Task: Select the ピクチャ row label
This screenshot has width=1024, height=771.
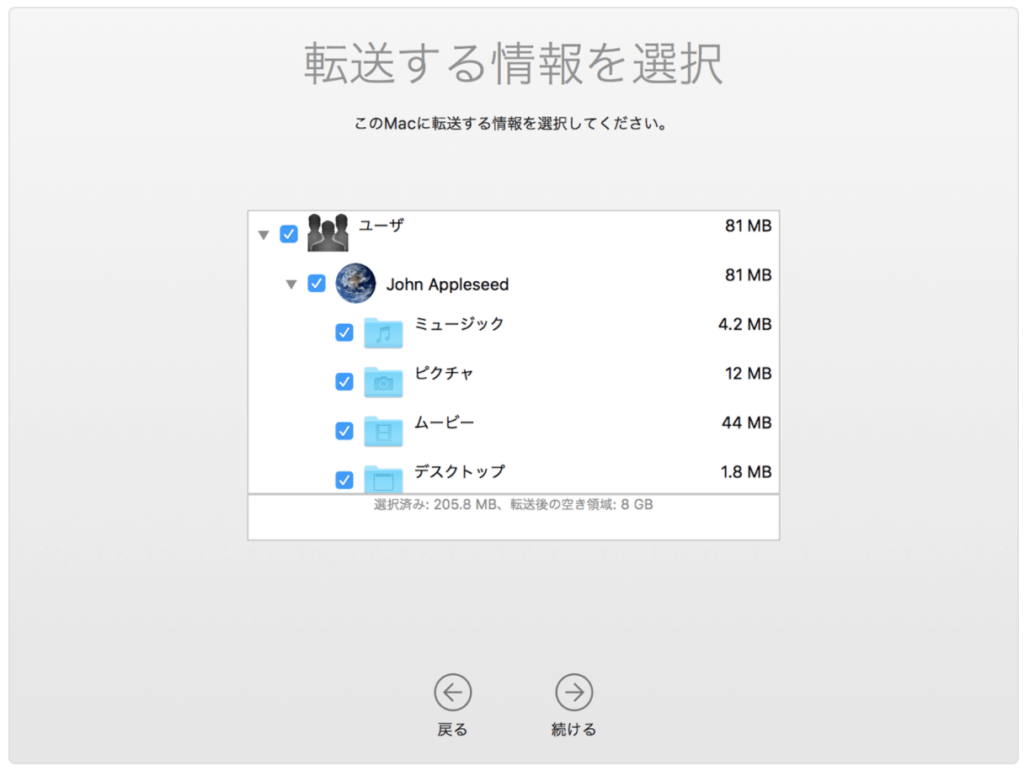Action: 444,373
